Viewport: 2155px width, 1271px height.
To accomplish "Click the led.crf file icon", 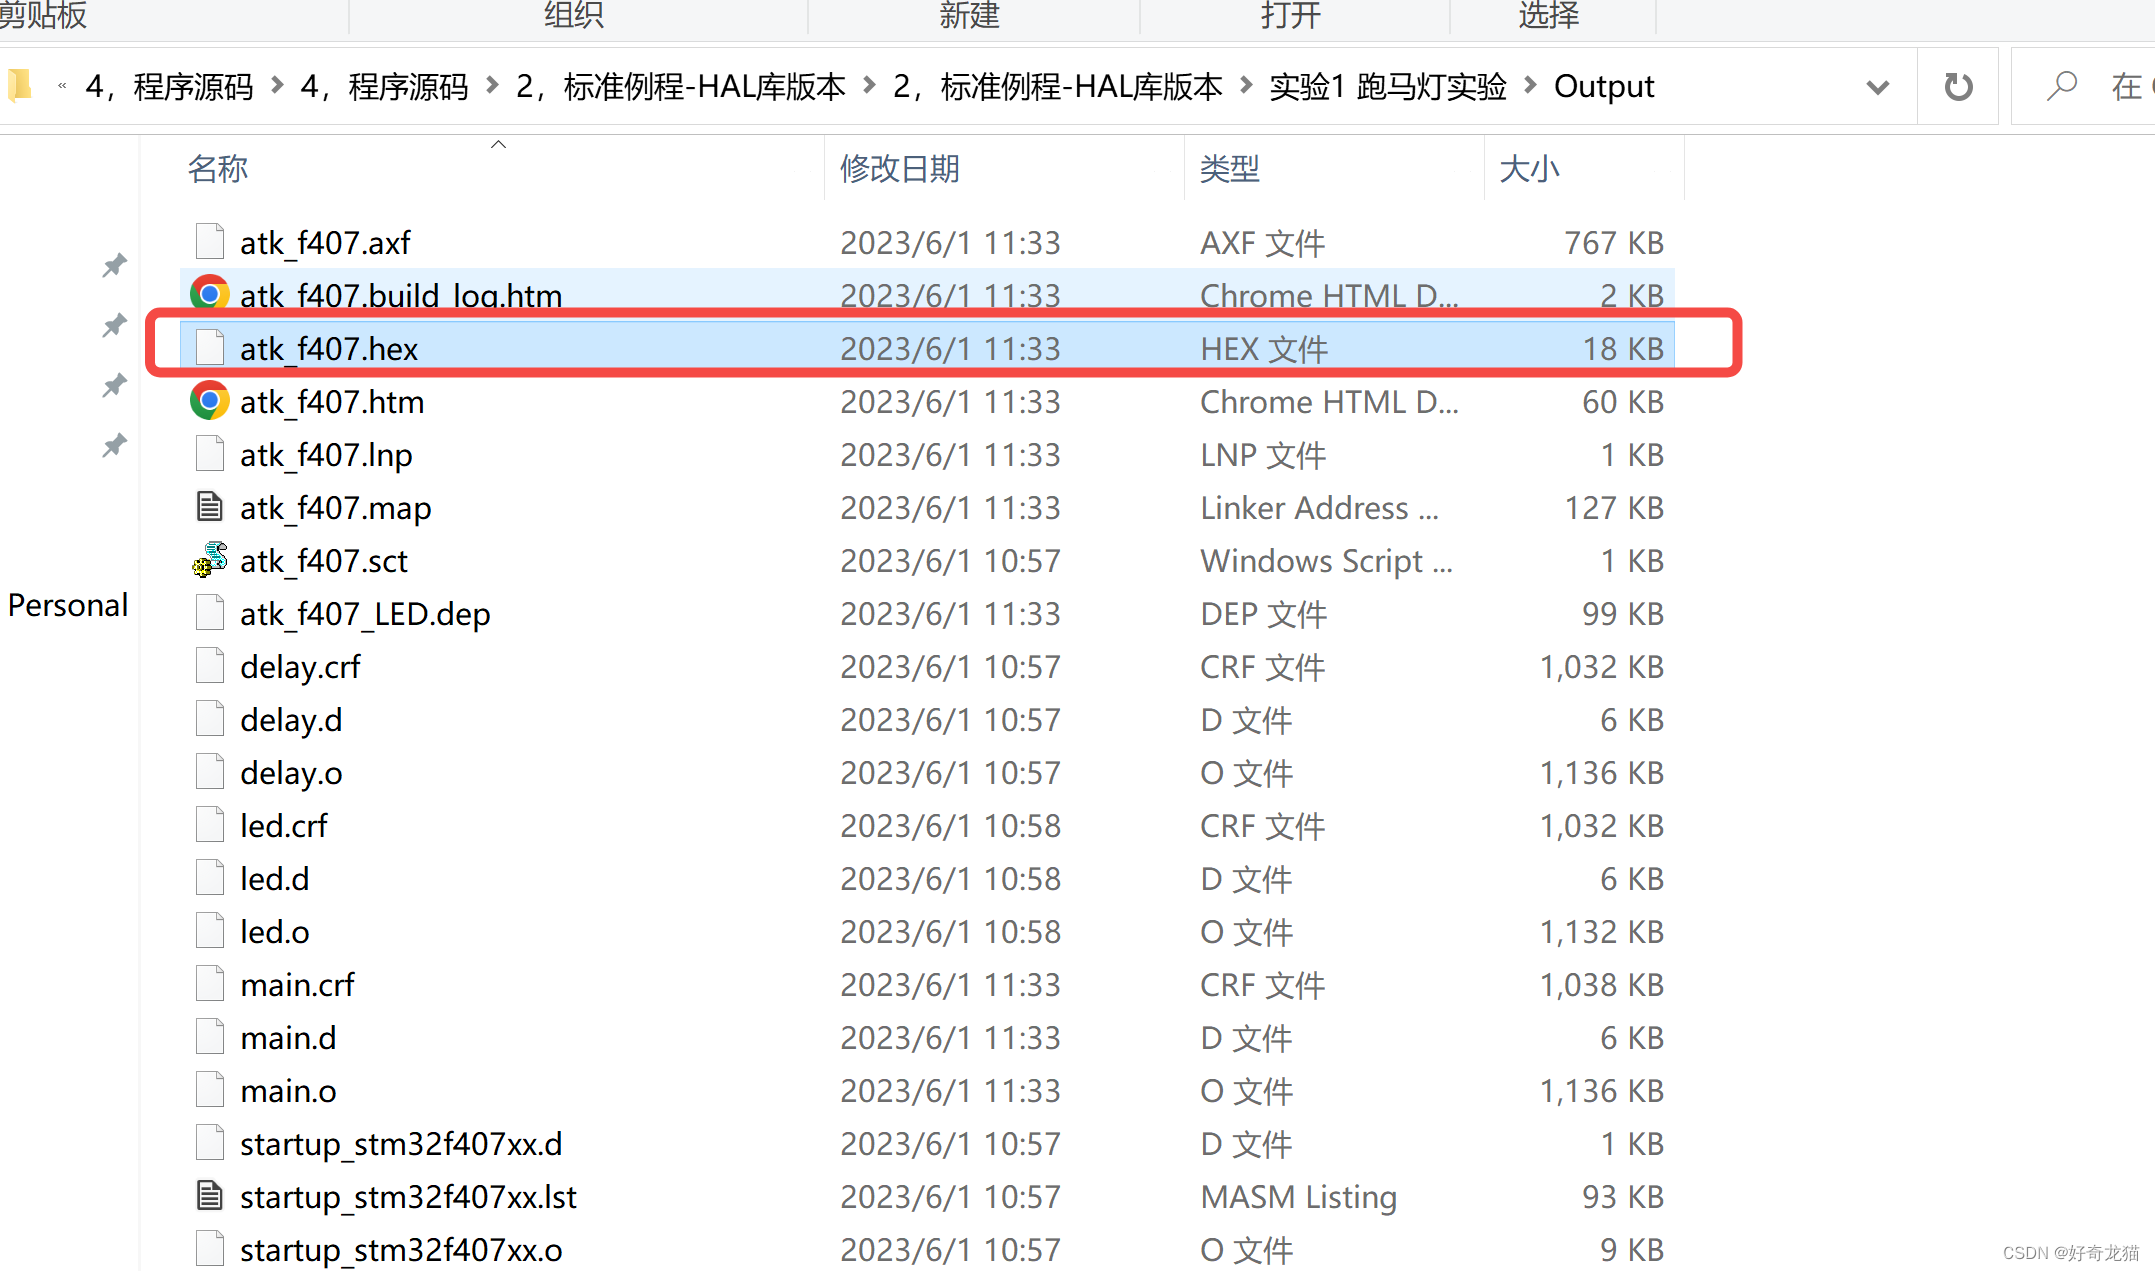I will (210, 825).
